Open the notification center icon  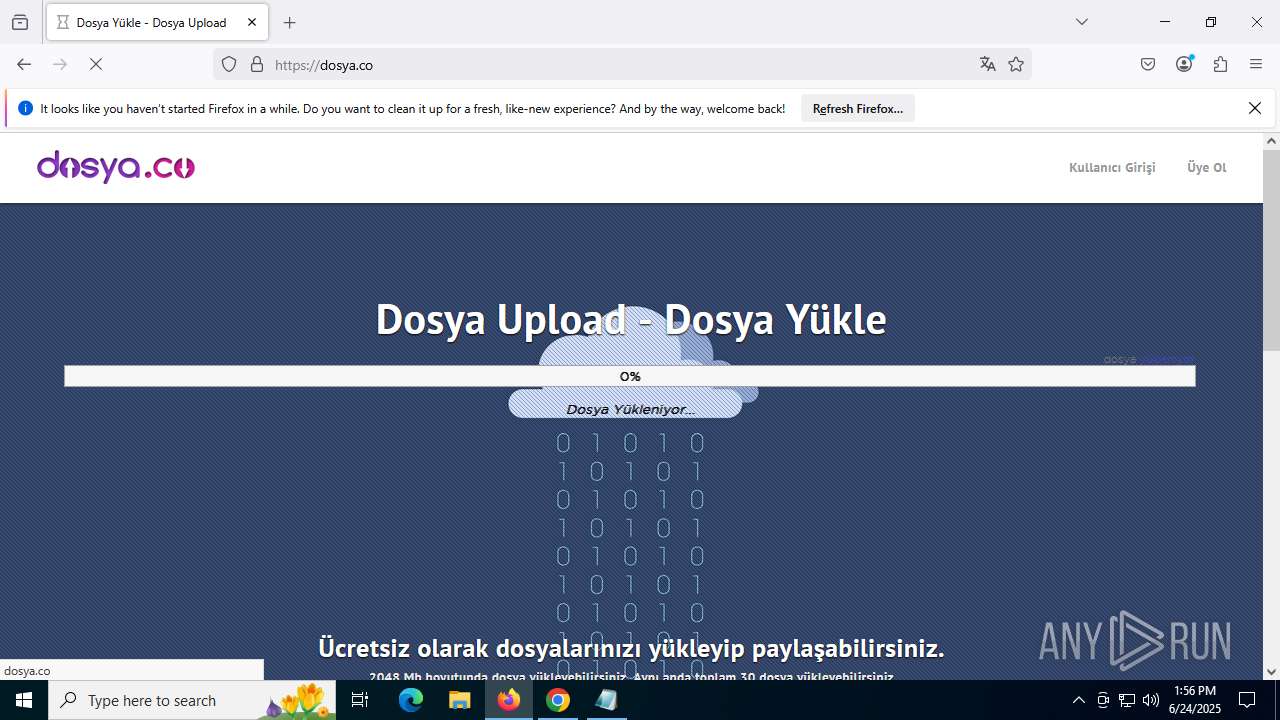click(1247, 700)
